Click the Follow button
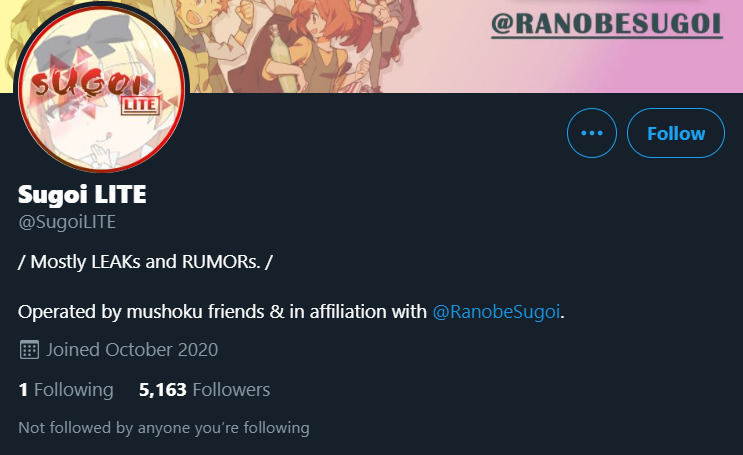Viewport: 743px width, 455px height. (676, 133)
